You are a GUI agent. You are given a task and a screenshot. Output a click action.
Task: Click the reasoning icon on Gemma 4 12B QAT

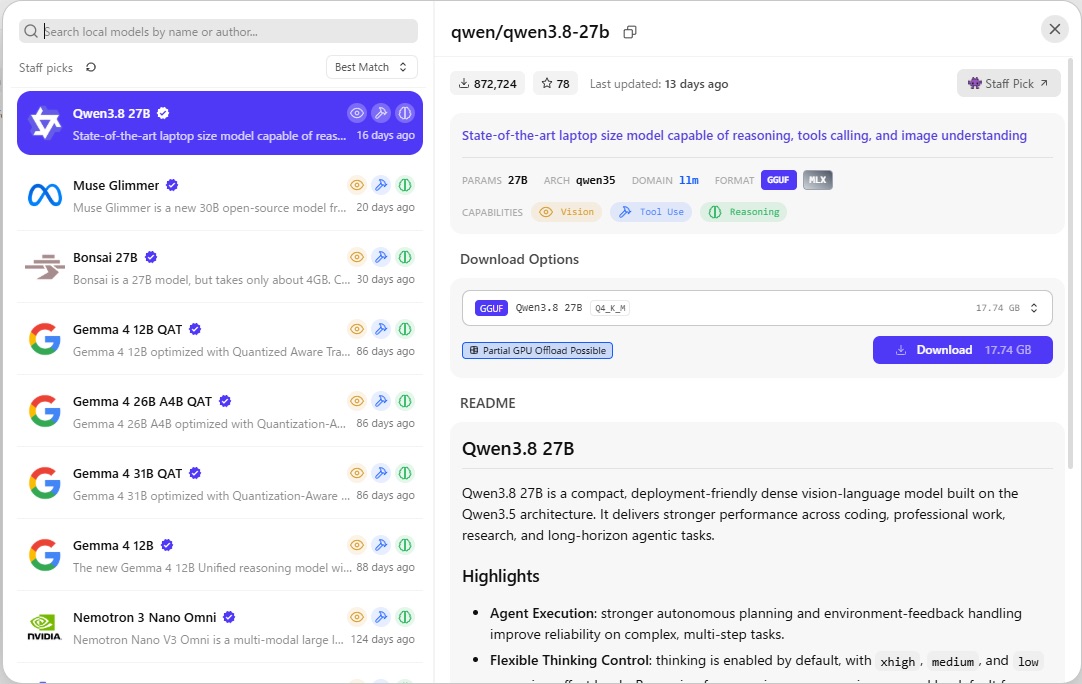pos(405,329)
